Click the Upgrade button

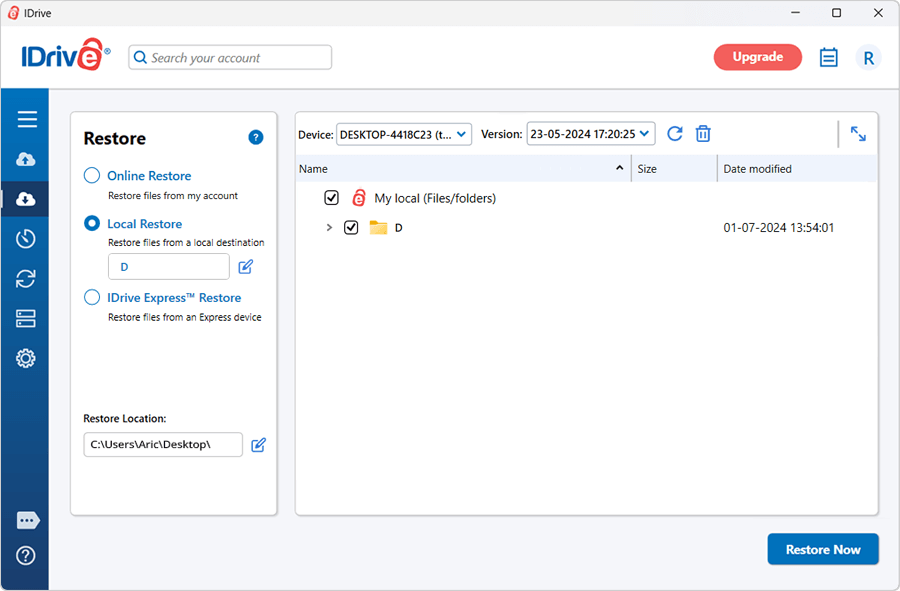(x=758, y=57)
